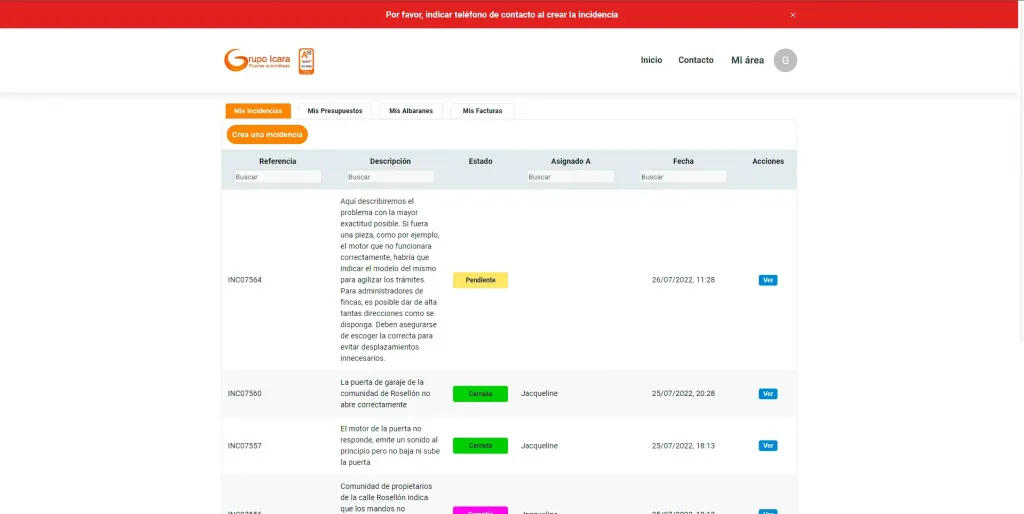Click the Grupo Icara logo
The image size is (1024, 514).
[257, 61]
